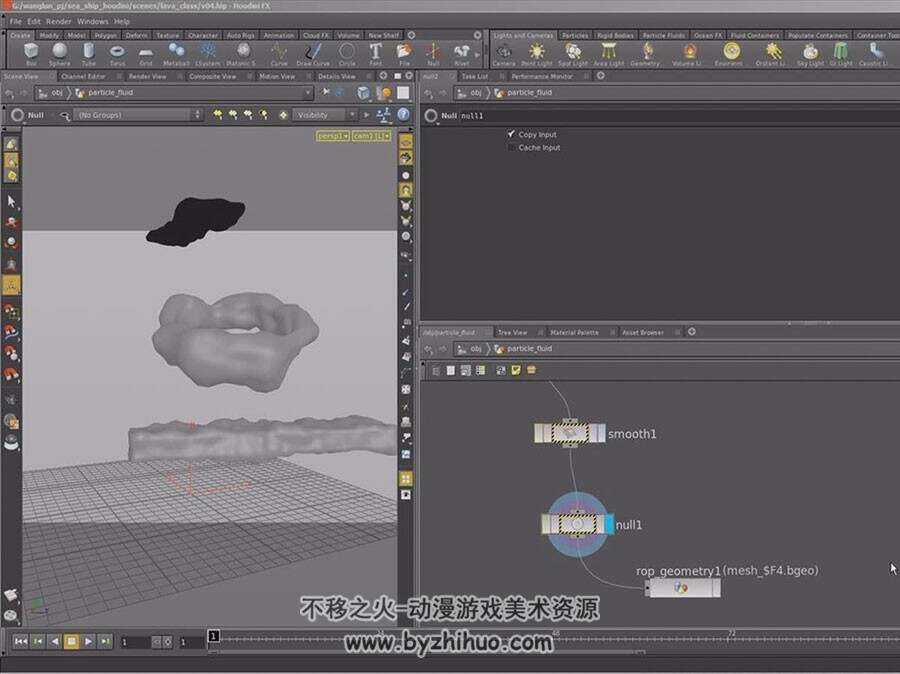Open the Visibility dropdown
Screen dimensions: 900x674
click(324, 115)
